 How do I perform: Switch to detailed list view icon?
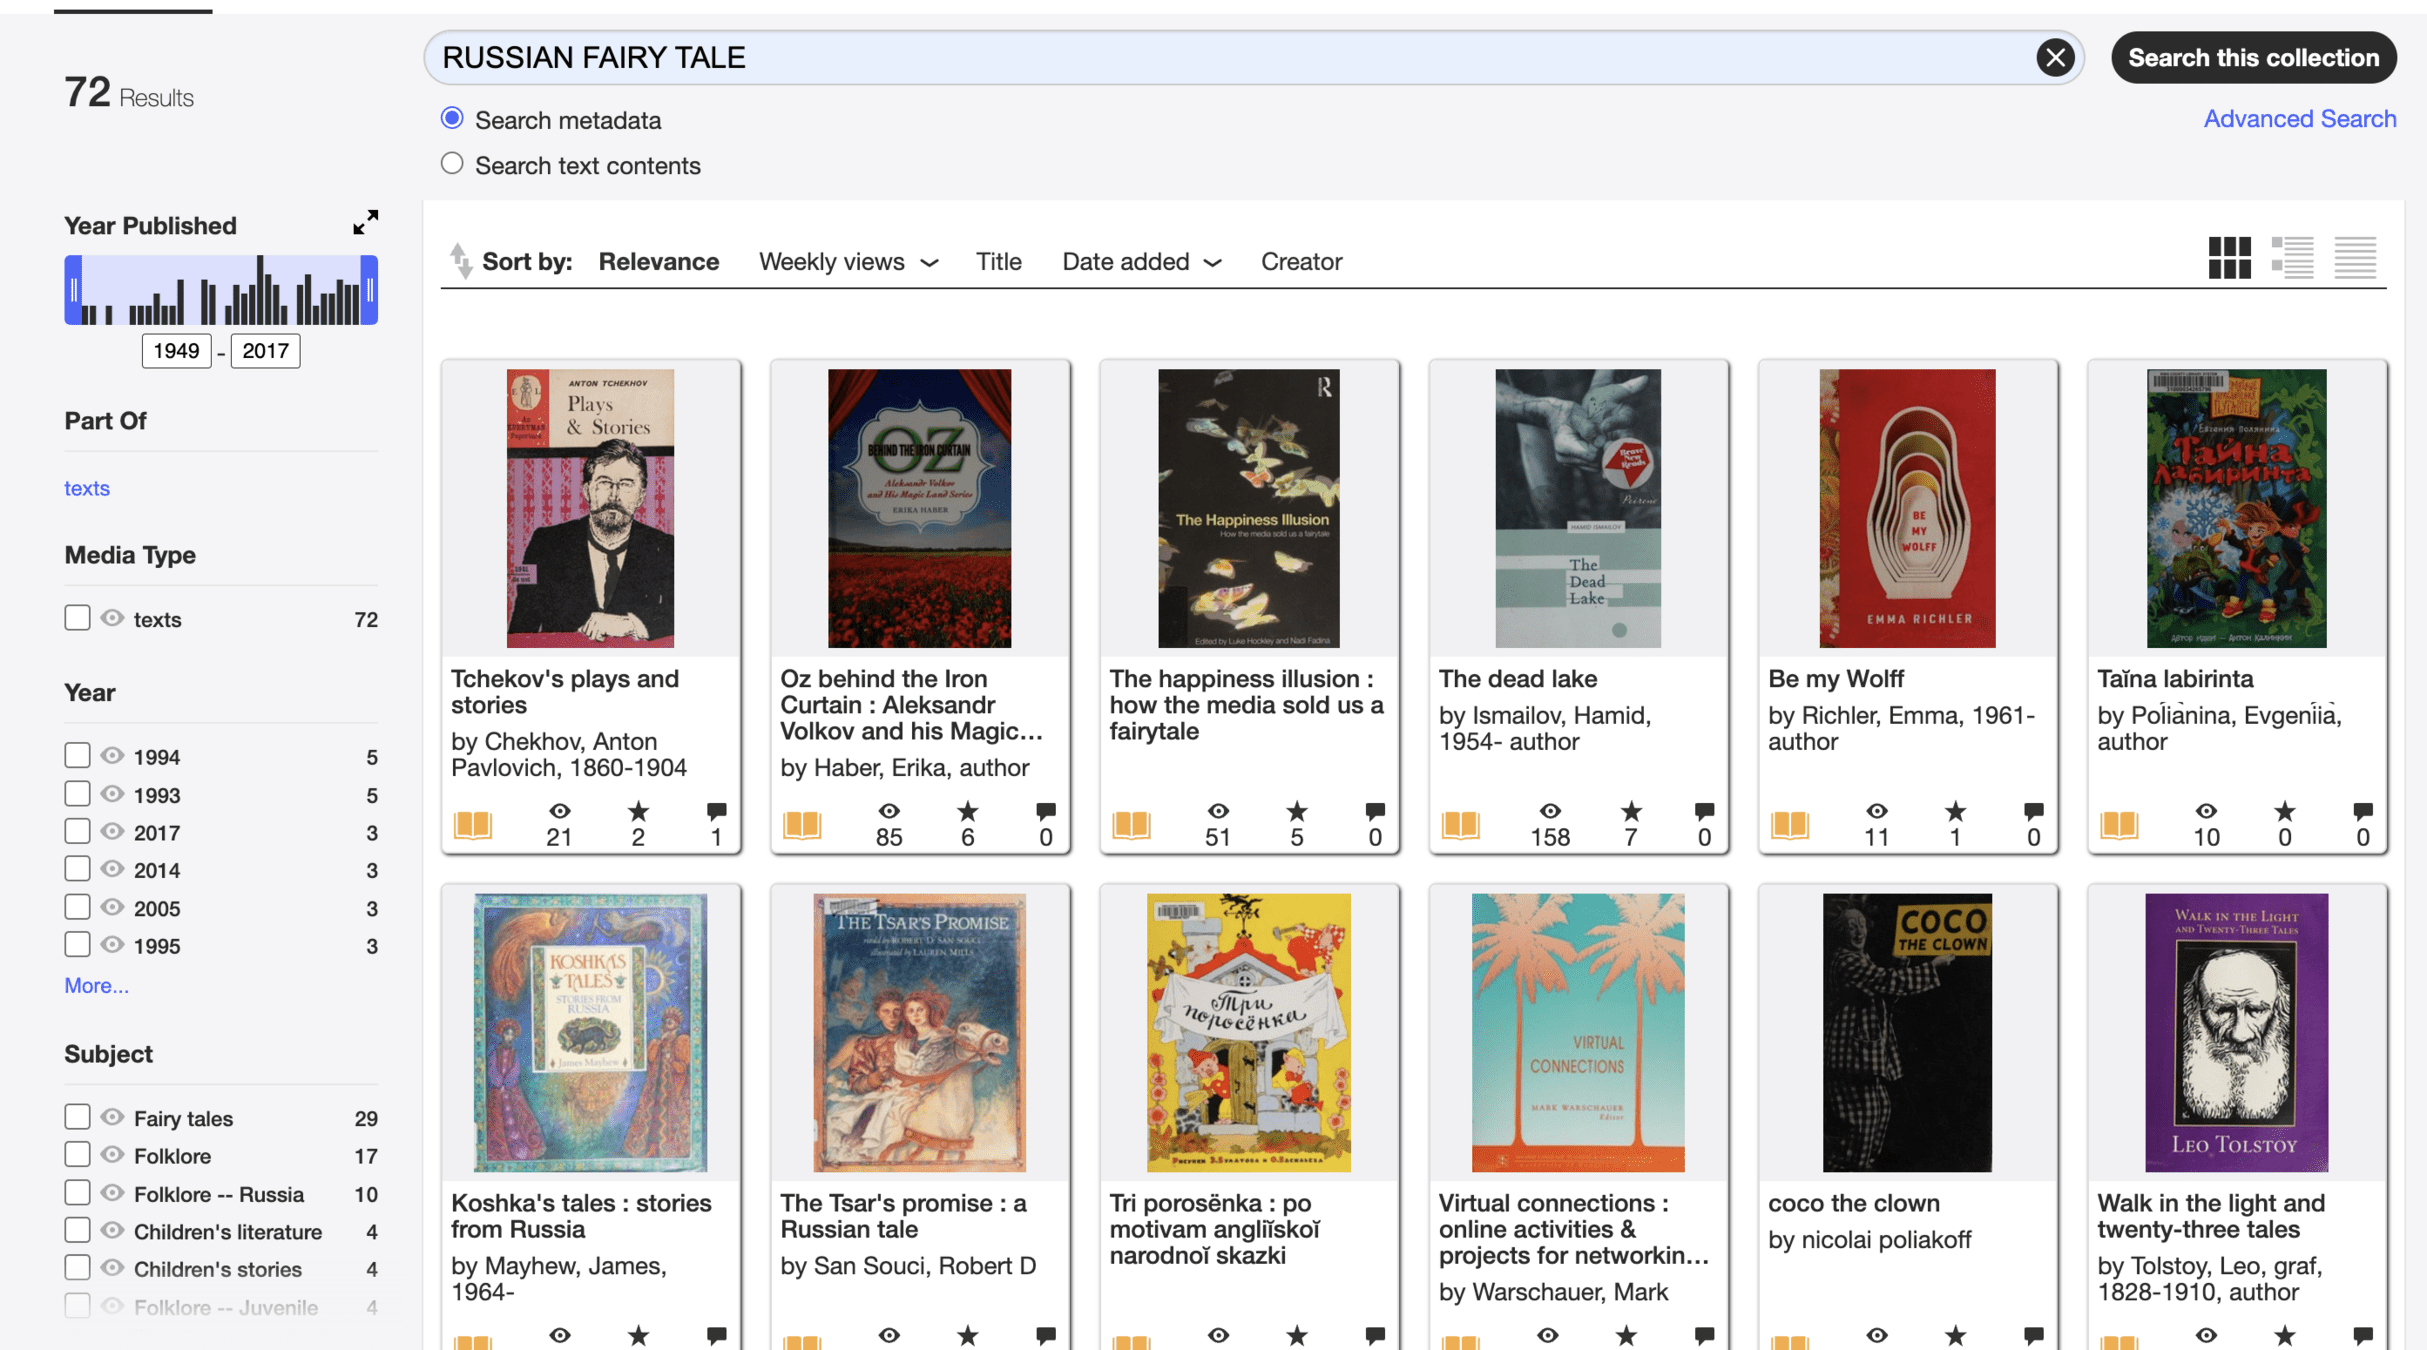point(2291,258)
